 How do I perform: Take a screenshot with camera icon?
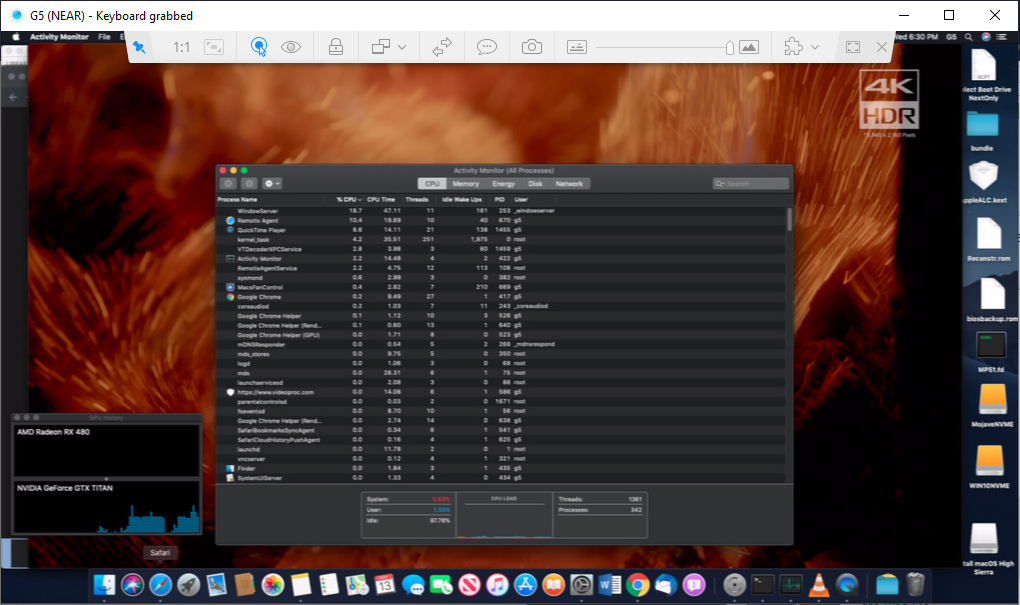pos(531,47)
